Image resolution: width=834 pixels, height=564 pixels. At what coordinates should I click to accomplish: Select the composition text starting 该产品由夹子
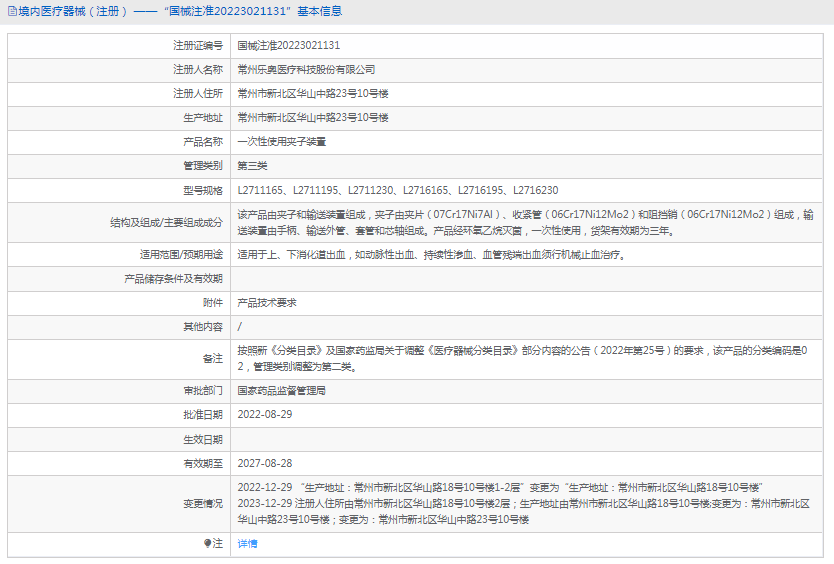[x=526, y=222]
